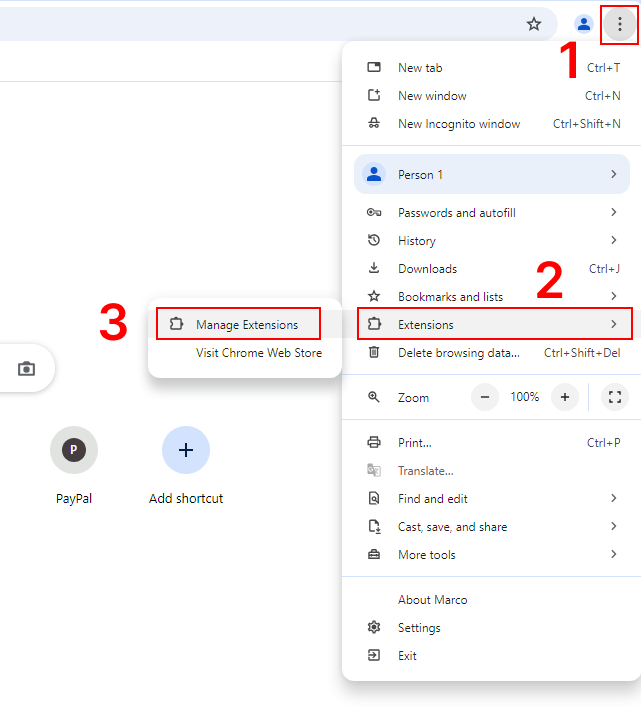Click the Zoom magnifier icon

(x=374, y=397)
